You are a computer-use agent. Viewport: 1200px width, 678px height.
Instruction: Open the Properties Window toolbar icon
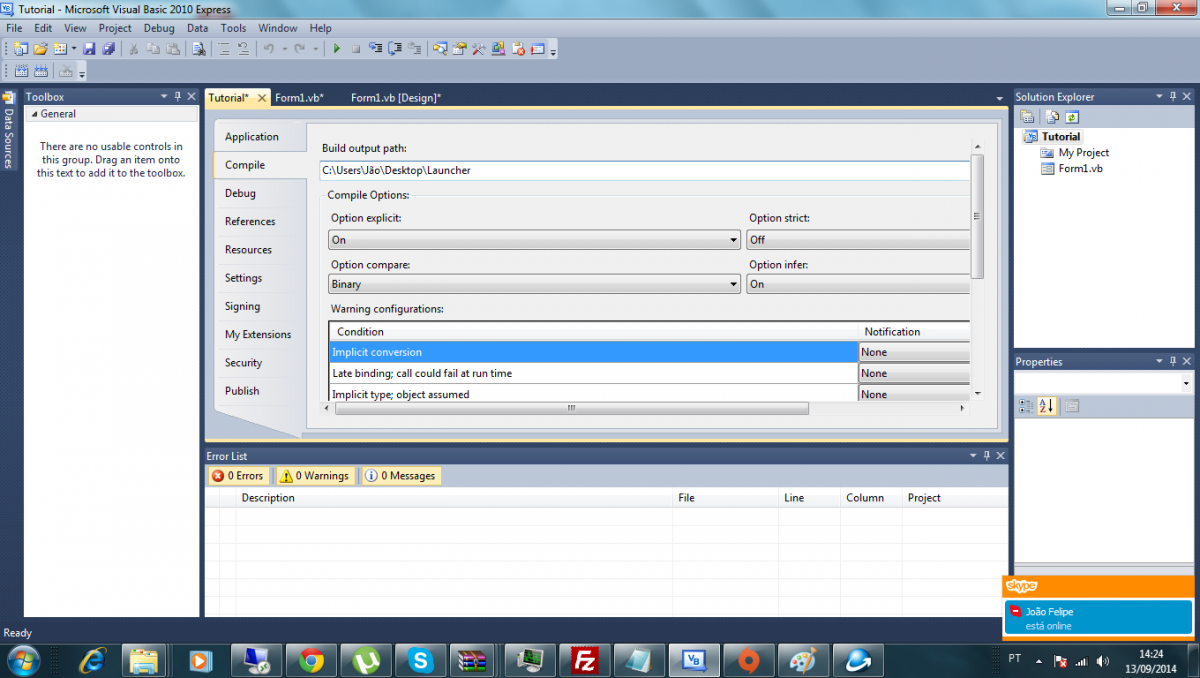460,48
